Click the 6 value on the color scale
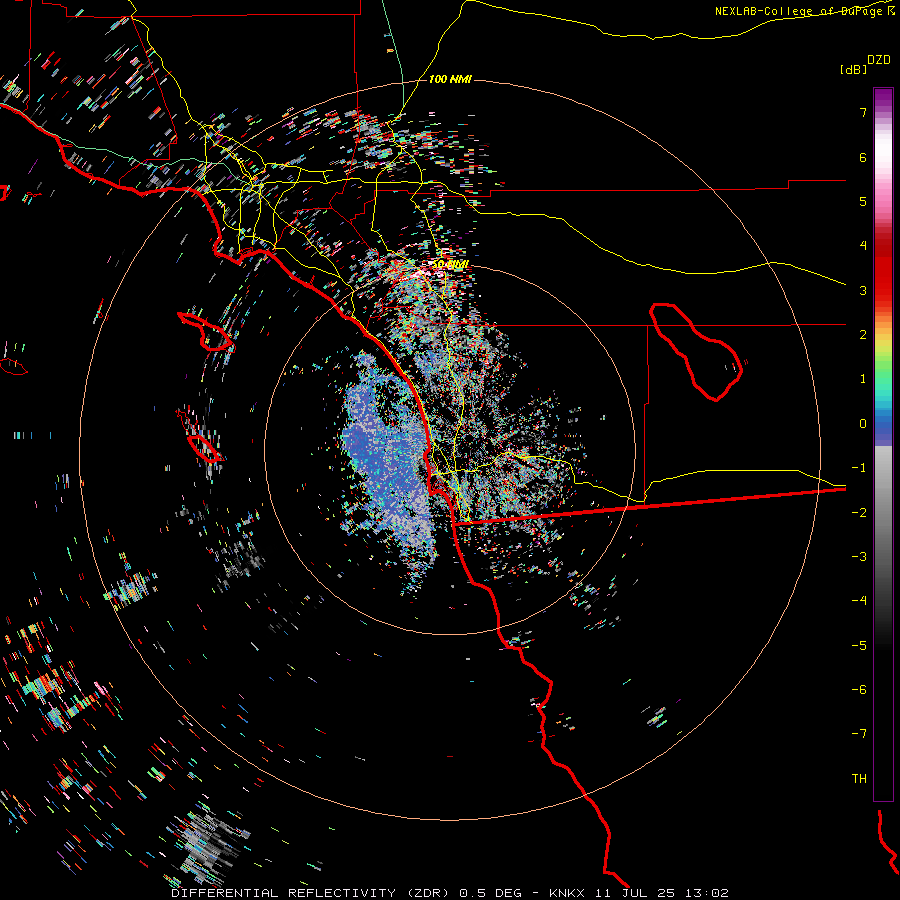The width and height of the screenshot is (900, 900). click(863, 157)
